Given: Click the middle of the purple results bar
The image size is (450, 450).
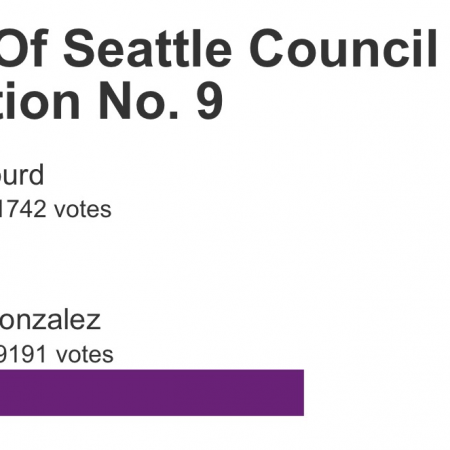Looking at the screenshot, I should pos(152,393).
